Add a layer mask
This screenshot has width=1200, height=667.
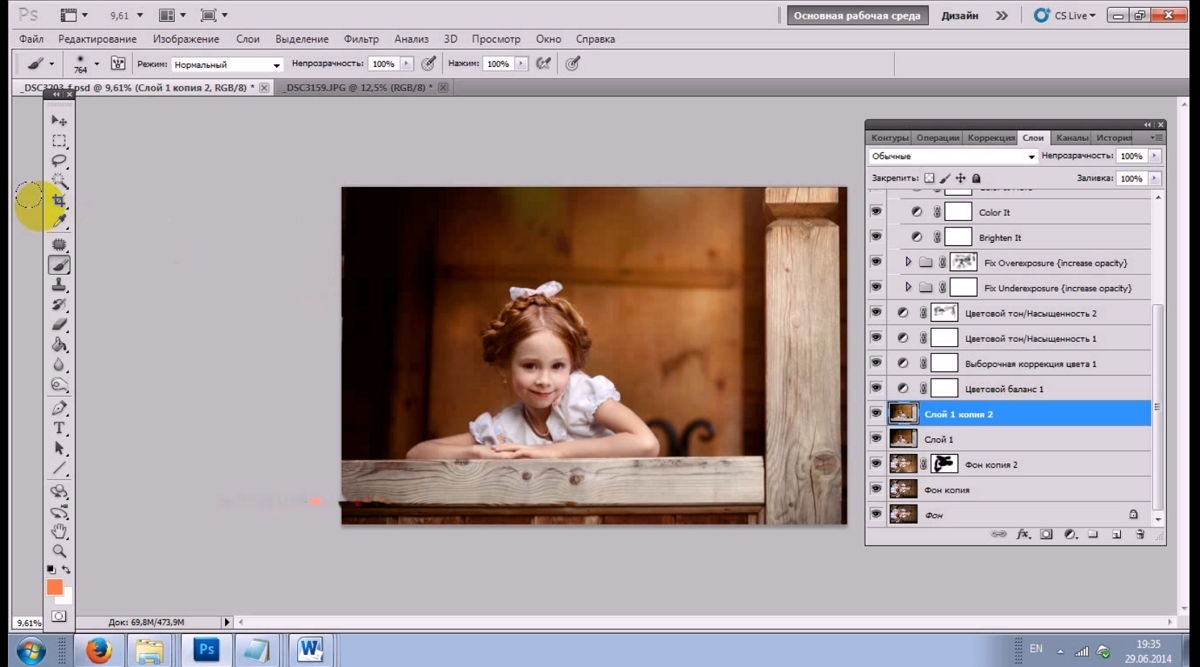(x=1046, y=535)
